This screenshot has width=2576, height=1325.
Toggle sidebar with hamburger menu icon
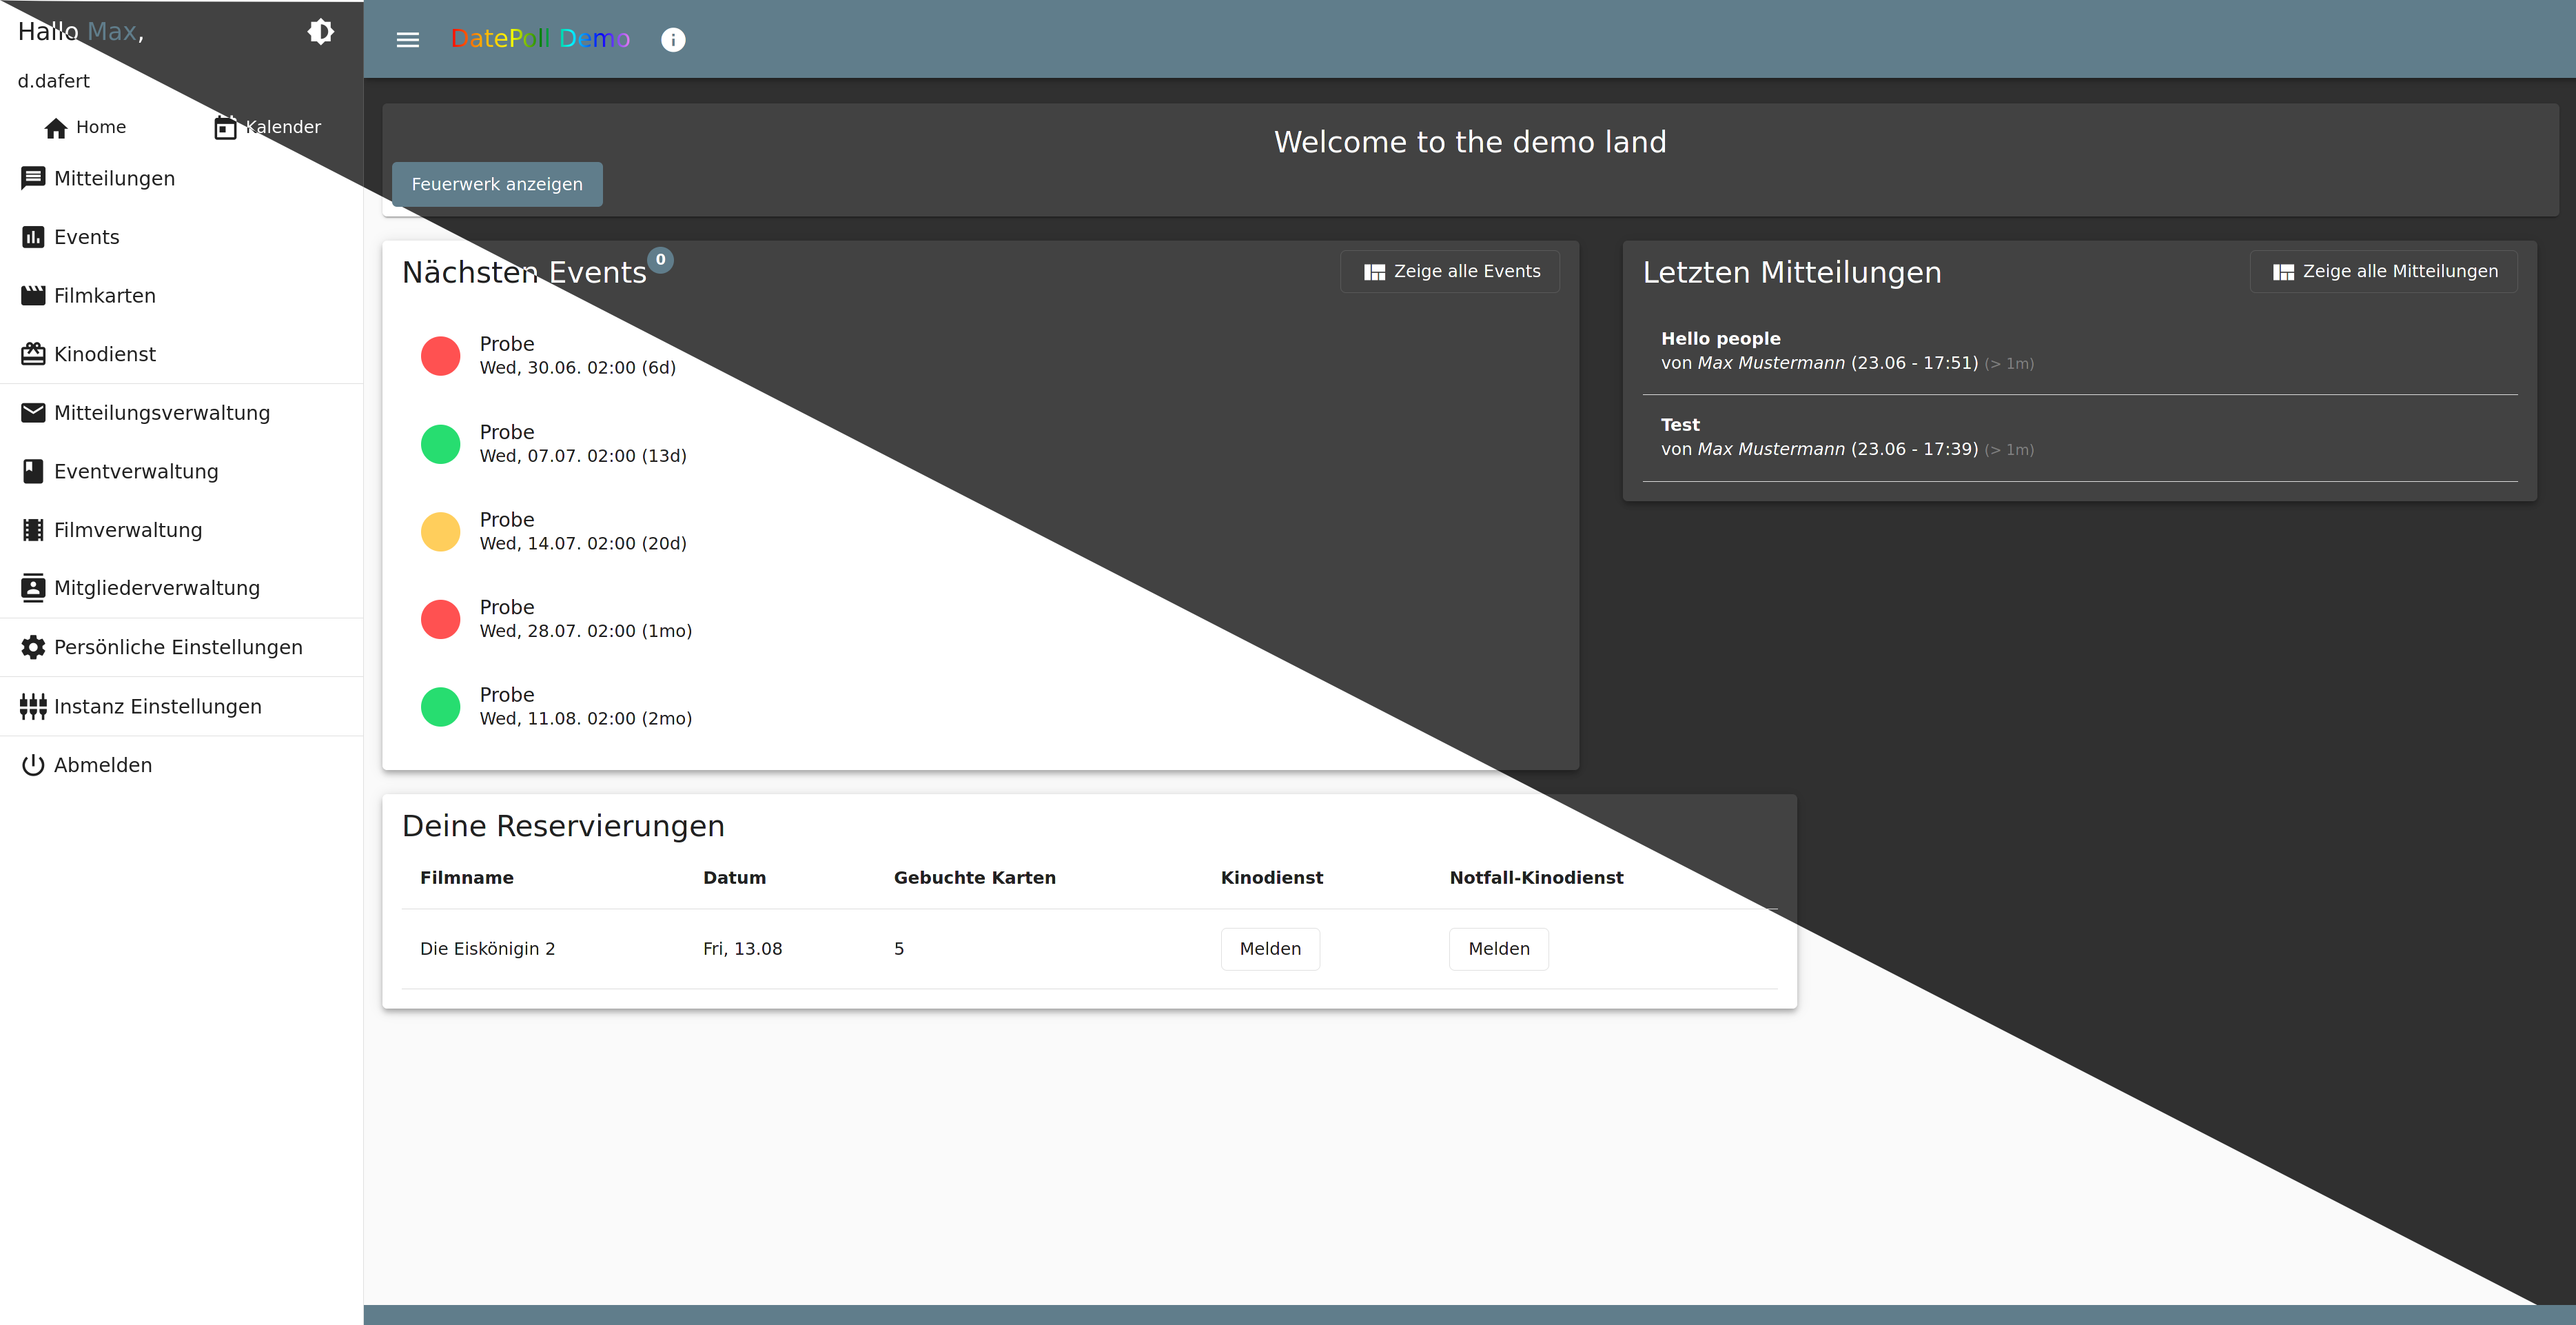[407, 40]
